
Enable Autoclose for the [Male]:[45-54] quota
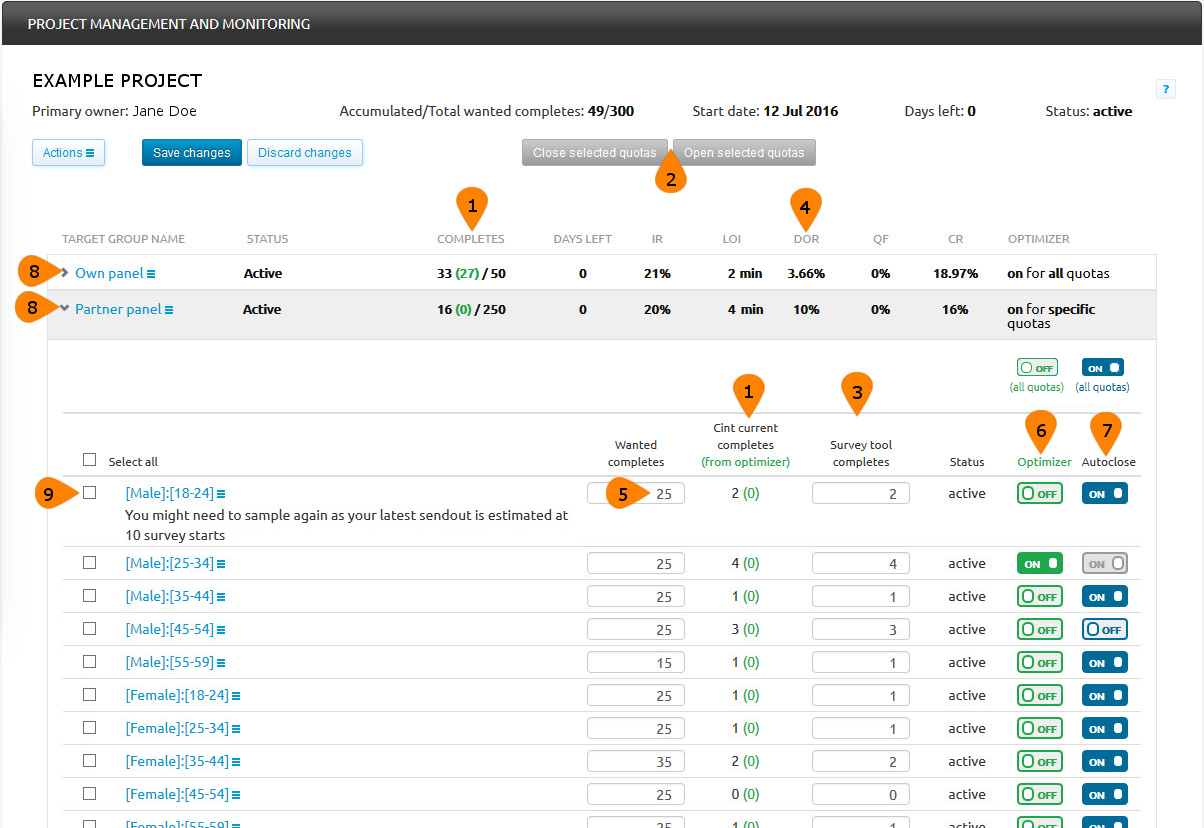point(1104,629)
